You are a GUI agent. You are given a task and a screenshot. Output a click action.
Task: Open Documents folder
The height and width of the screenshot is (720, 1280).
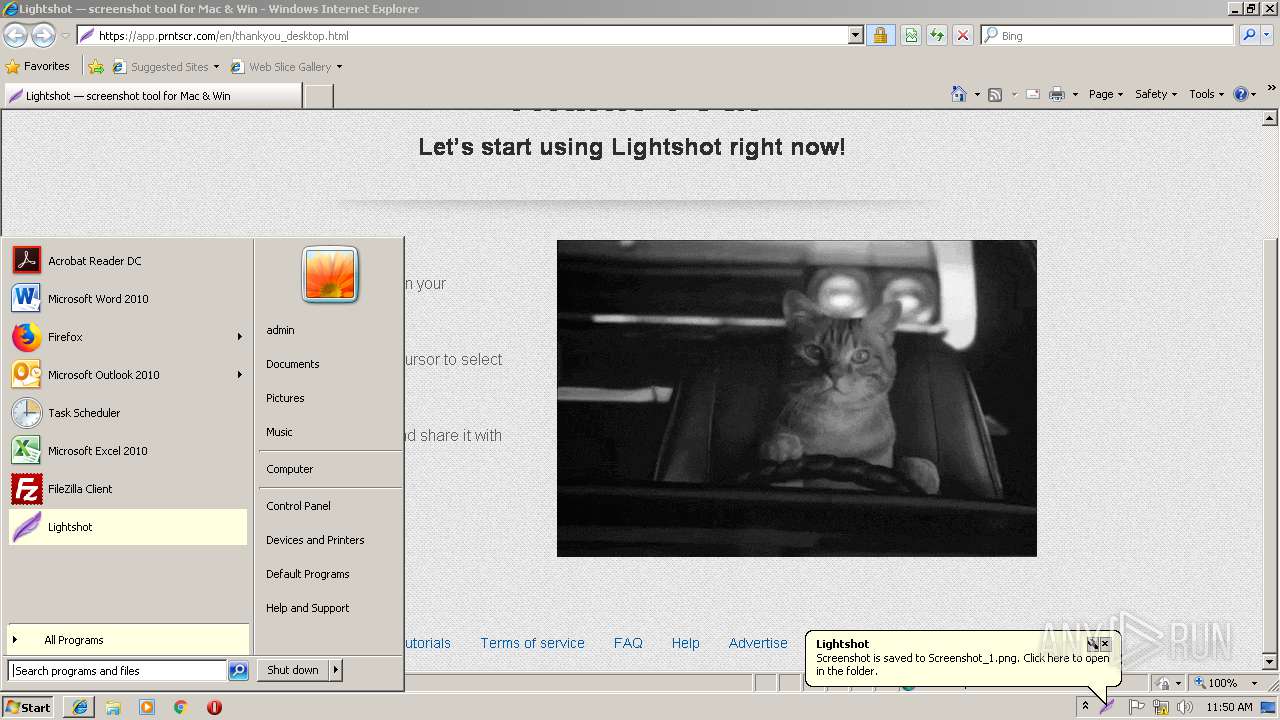(x=293, y=364)
